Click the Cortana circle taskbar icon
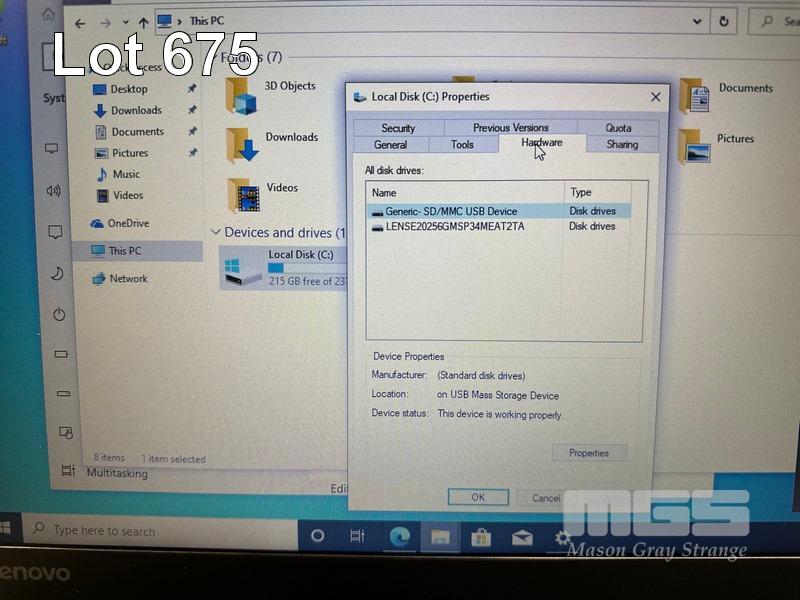 point(318,536)
